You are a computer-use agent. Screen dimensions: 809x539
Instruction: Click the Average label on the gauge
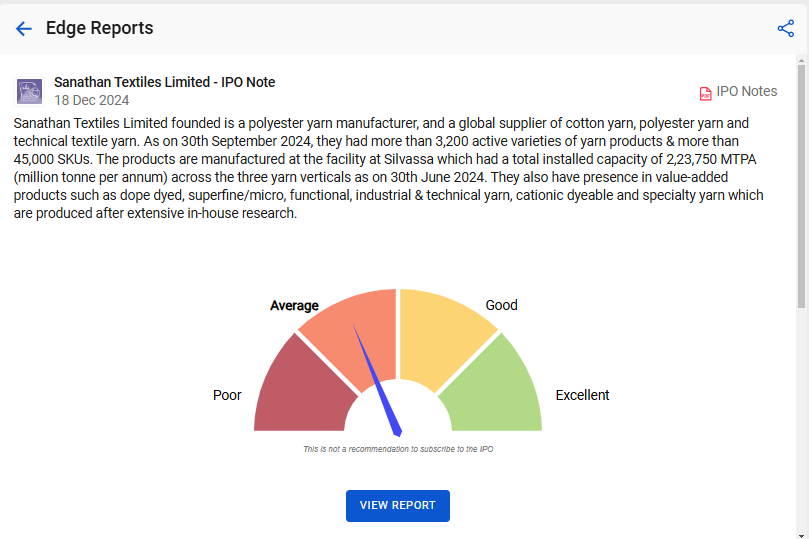coord(294,305)
